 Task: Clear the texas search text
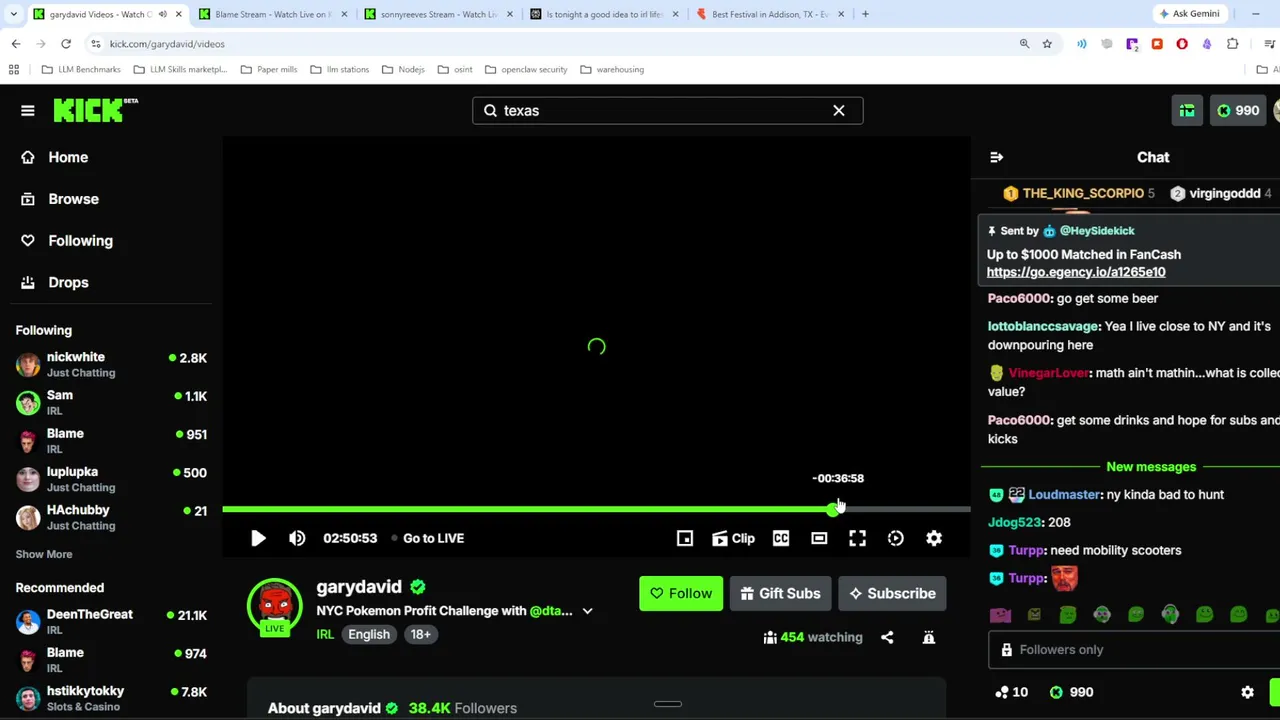tap(839, 110)
